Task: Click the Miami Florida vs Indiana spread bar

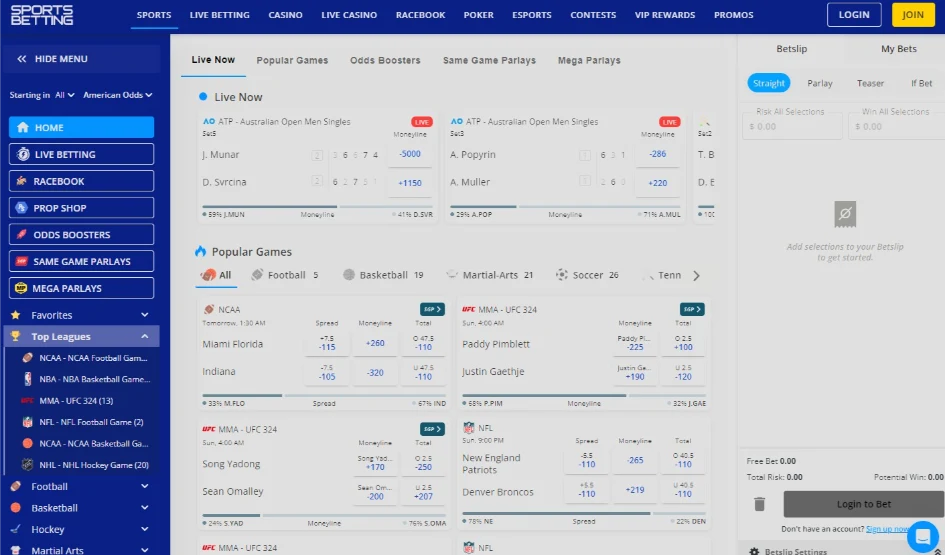Action: pos(324,396)
